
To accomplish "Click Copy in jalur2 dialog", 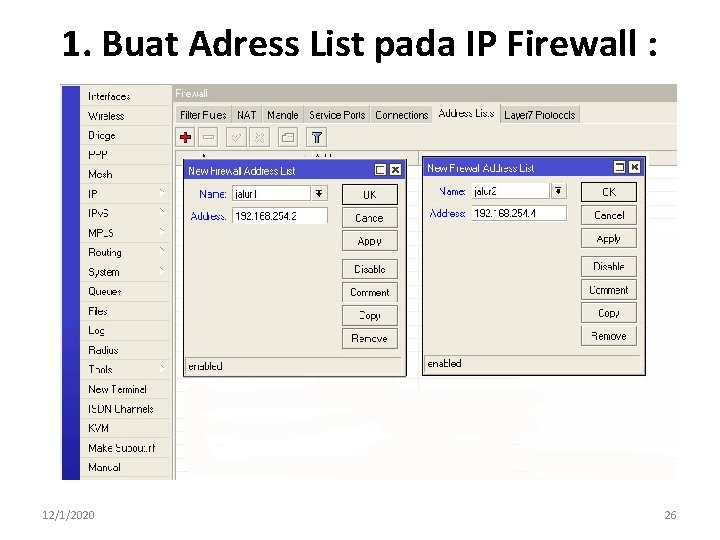I will [609, 313].
